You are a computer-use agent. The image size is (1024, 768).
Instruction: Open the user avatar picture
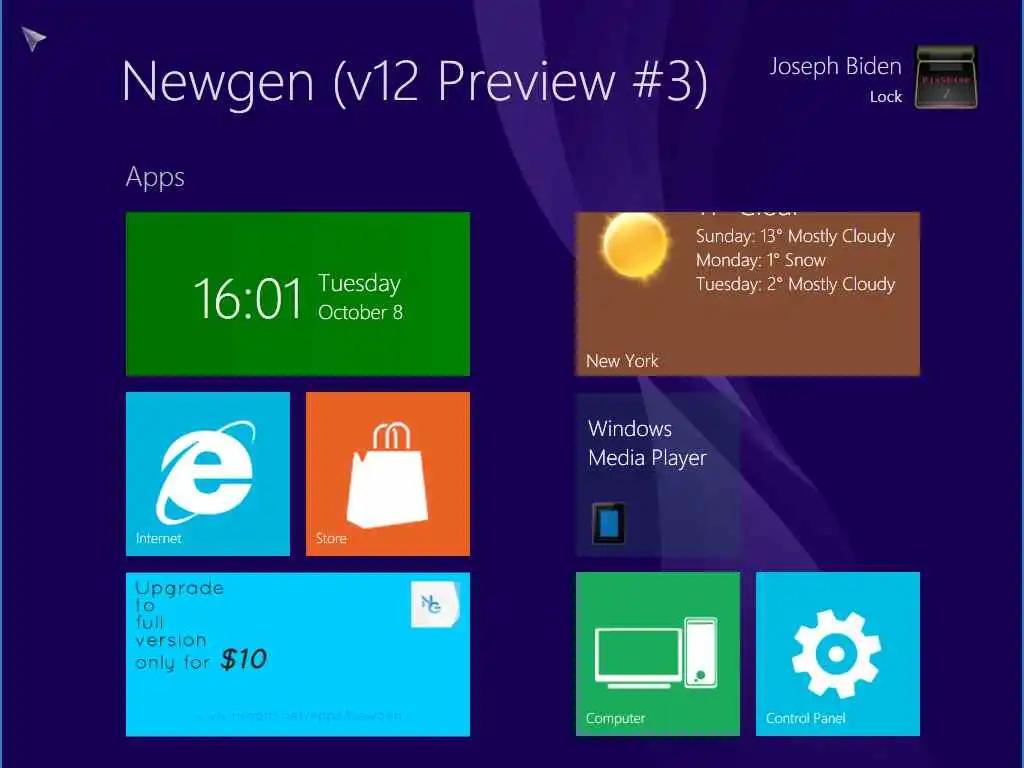(946, 77)
